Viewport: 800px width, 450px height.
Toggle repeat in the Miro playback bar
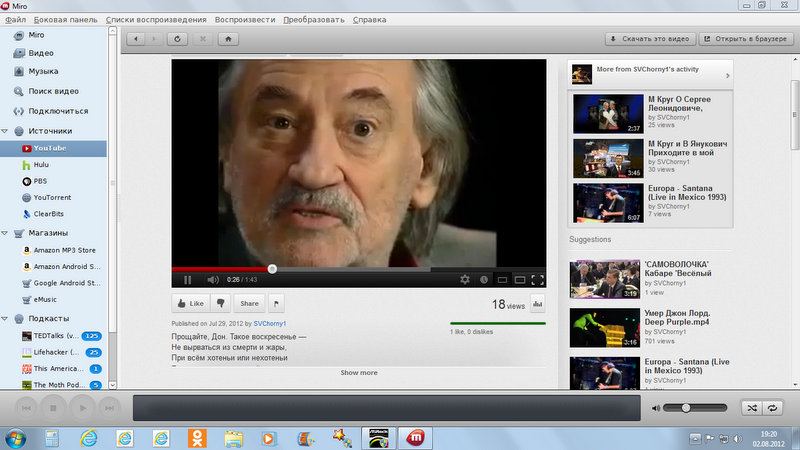point(772,408)
